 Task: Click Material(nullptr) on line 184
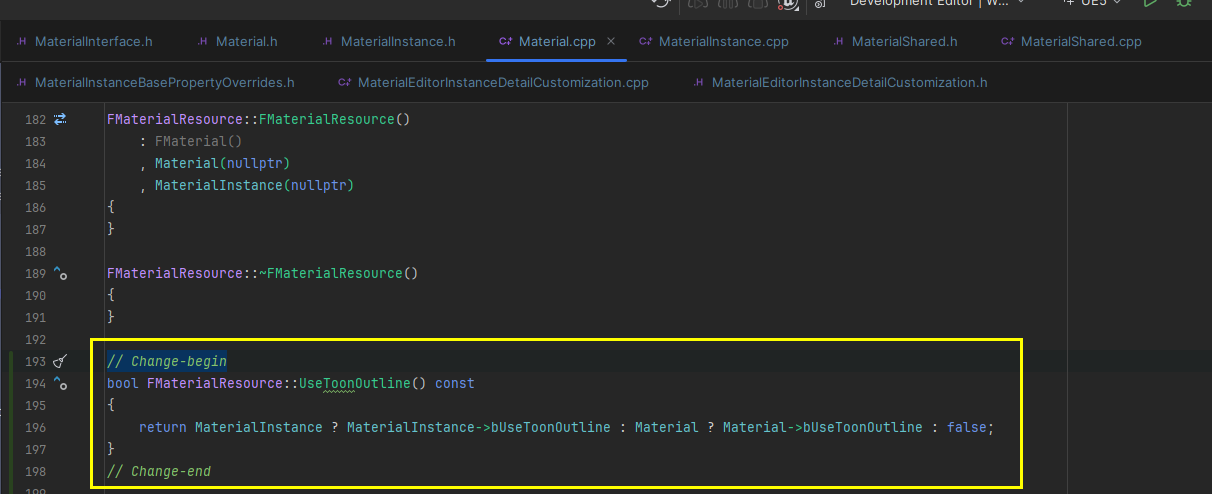pos(222,163)
